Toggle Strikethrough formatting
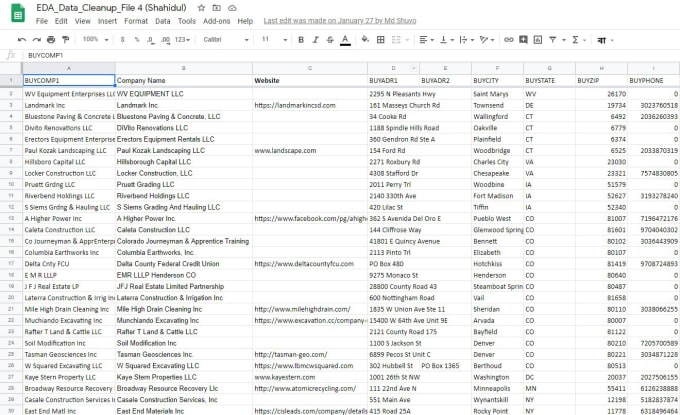Image resolution: width=680 pixels, height=415 pixels. [330, 39]
